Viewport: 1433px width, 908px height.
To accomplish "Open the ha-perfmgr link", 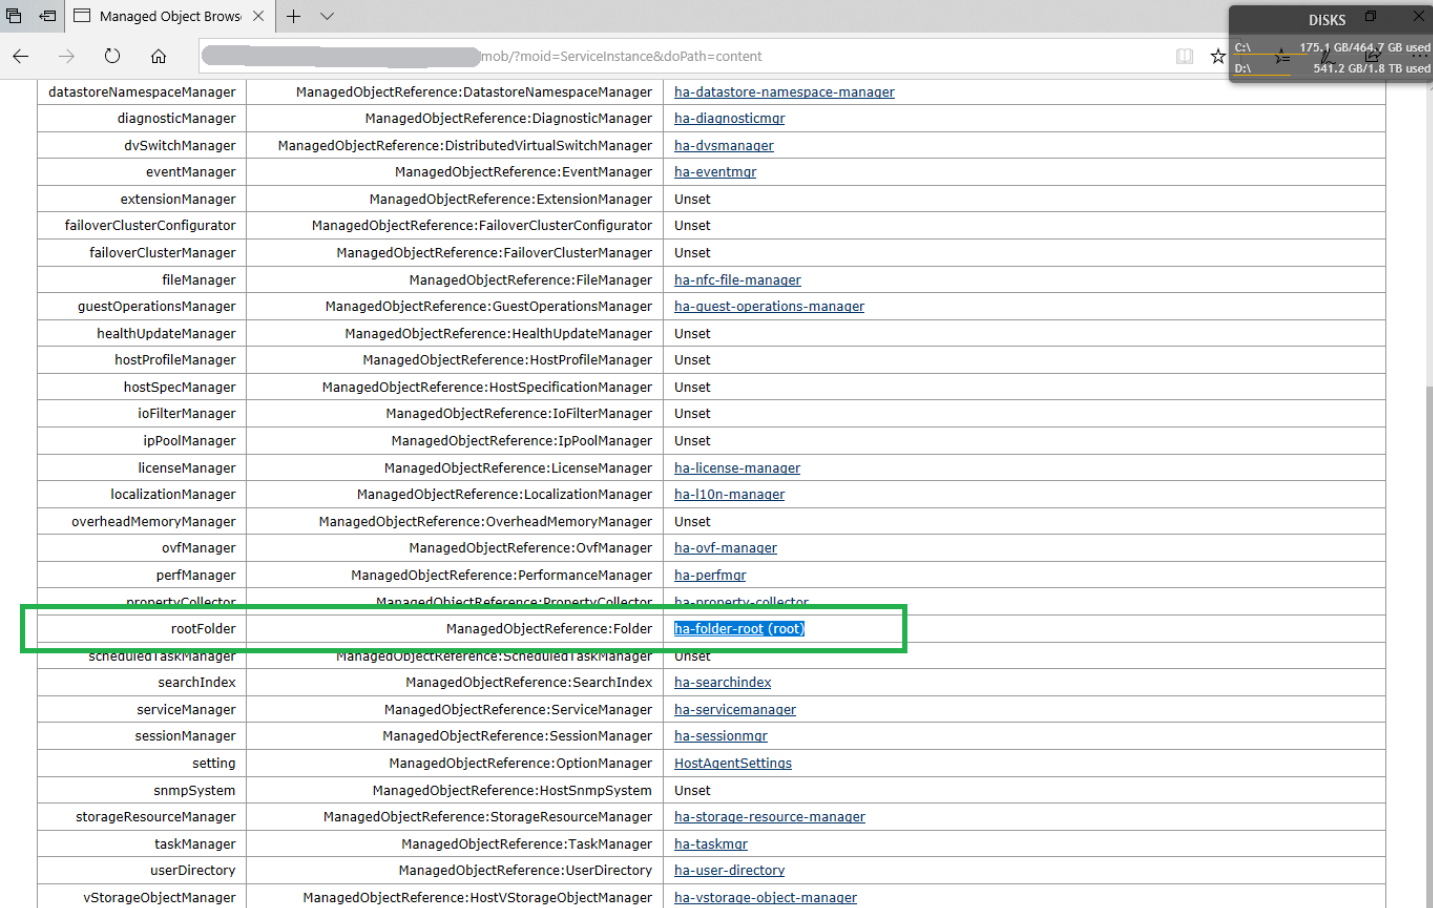I will [x=709, y=575].
